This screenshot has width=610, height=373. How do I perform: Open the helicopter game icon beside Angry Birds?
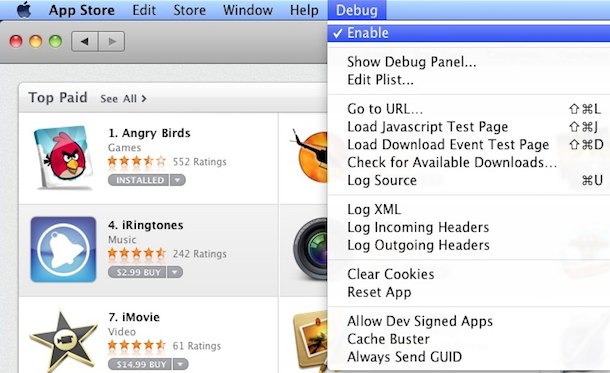(x=310, y=156)
